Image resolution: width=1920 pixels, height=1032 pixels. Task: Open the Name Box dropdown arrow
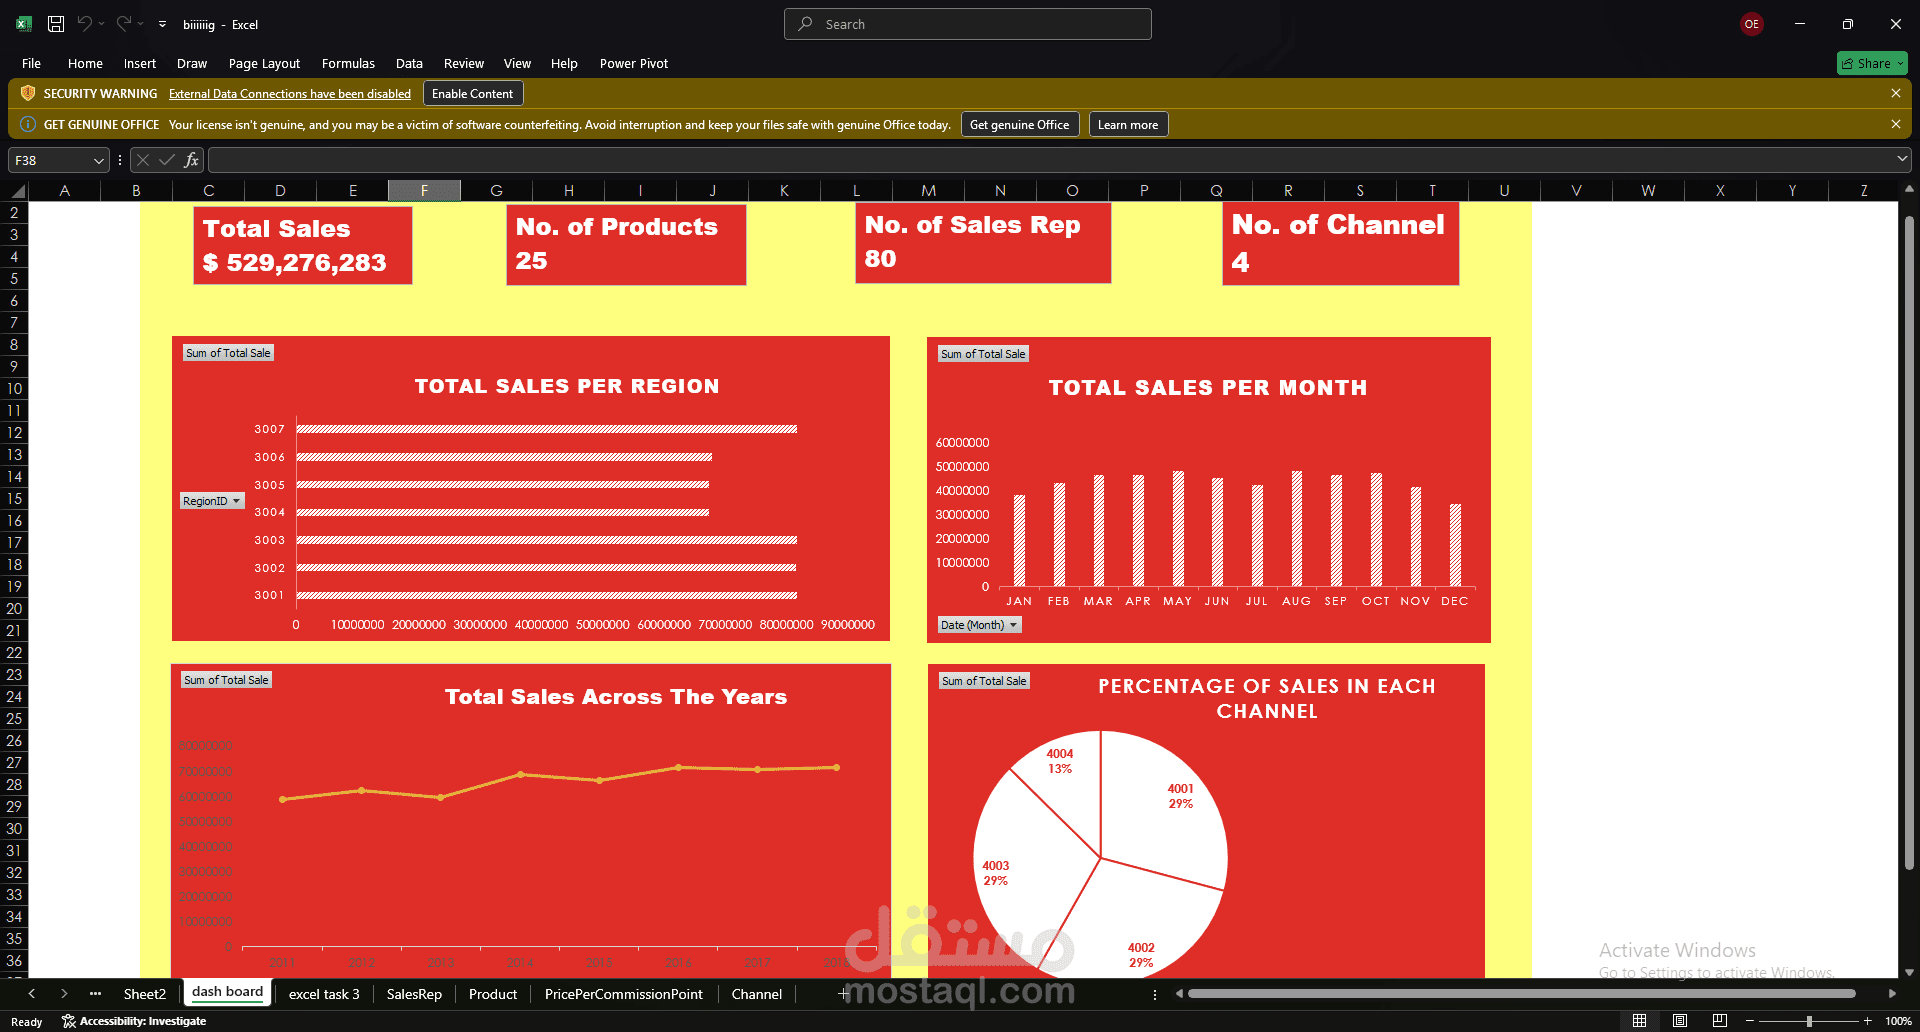coord(98,160)
